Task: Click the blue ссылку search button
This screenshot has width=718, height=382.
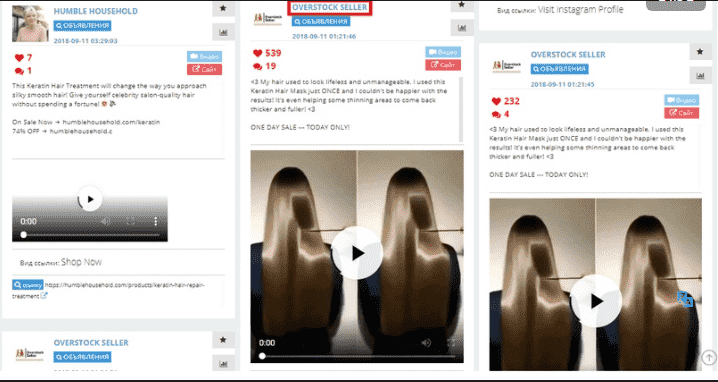Action: (27, 285)
